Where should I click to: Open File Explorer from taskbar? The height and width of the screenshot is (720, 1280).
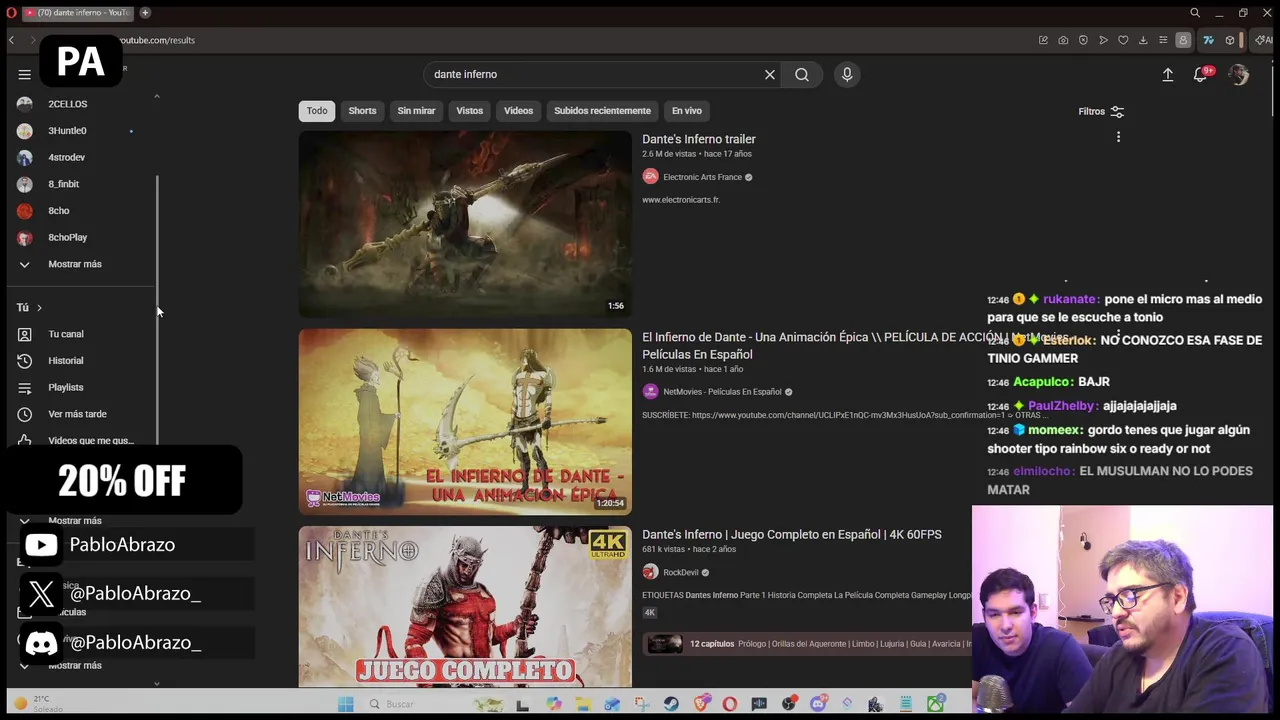583,704
